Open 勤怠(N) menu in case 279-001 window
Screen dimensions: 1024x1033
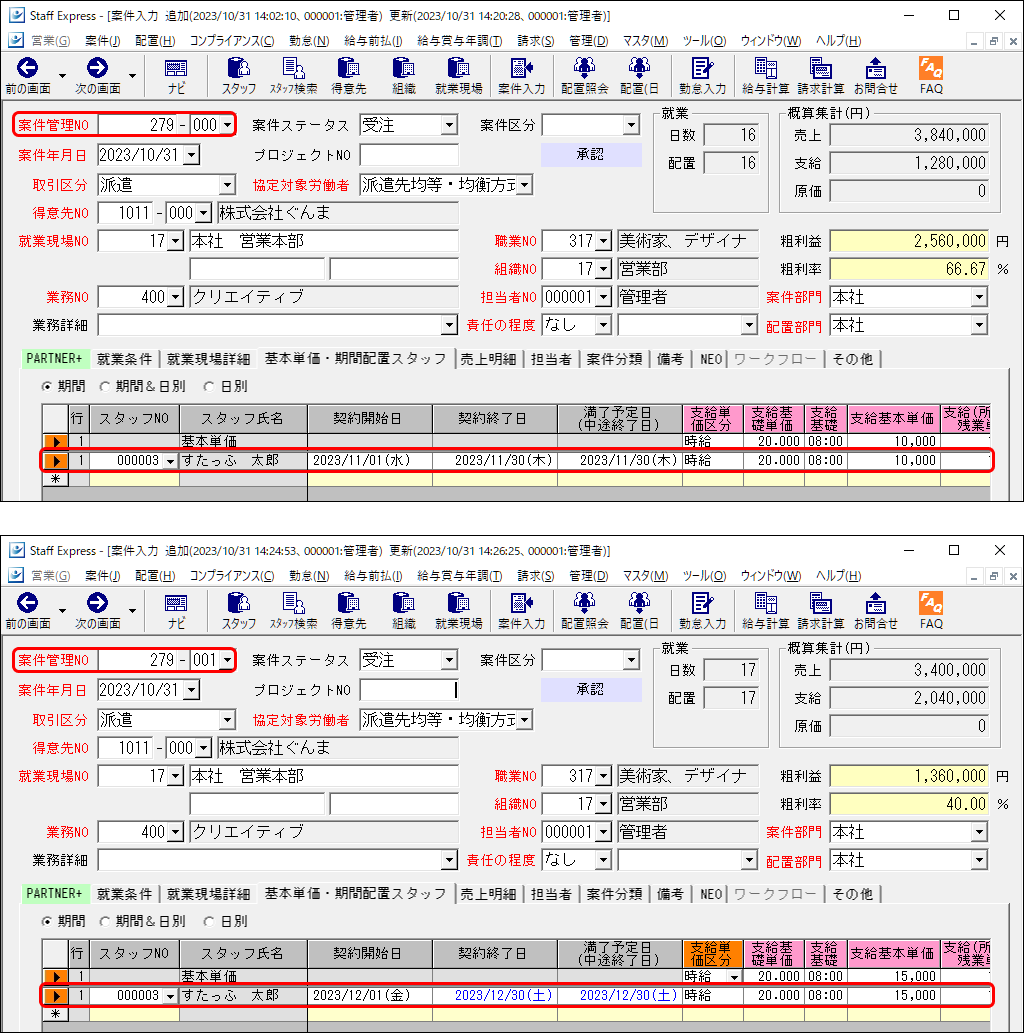308,575
